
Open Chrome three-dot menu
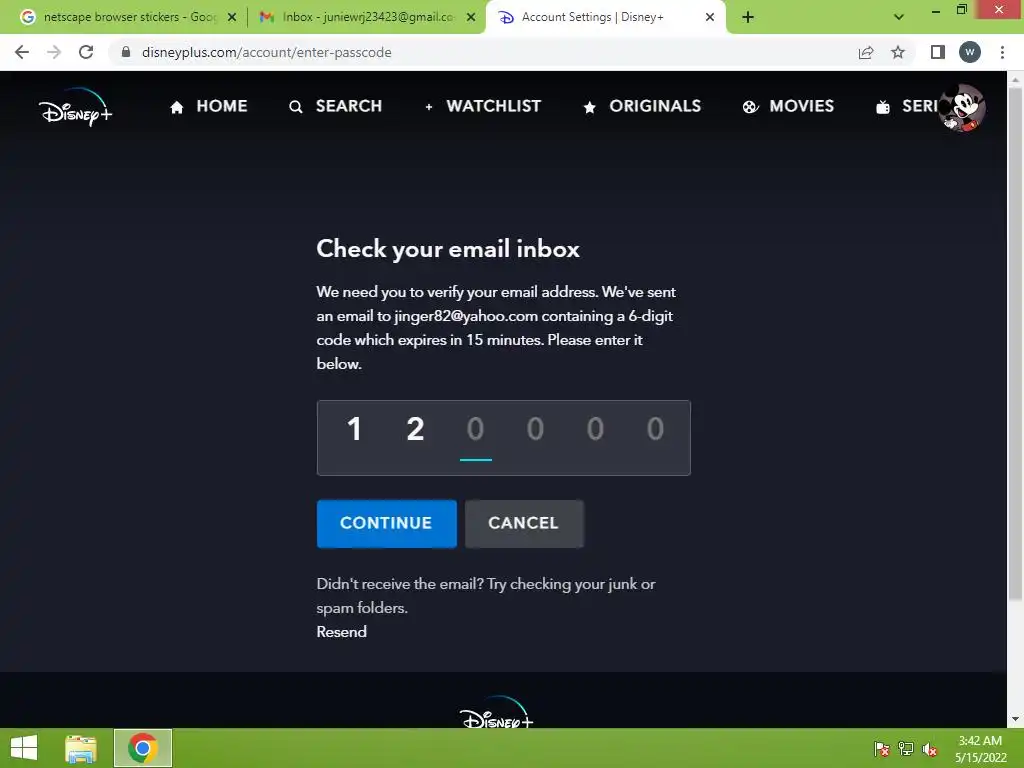(1002, 52)
